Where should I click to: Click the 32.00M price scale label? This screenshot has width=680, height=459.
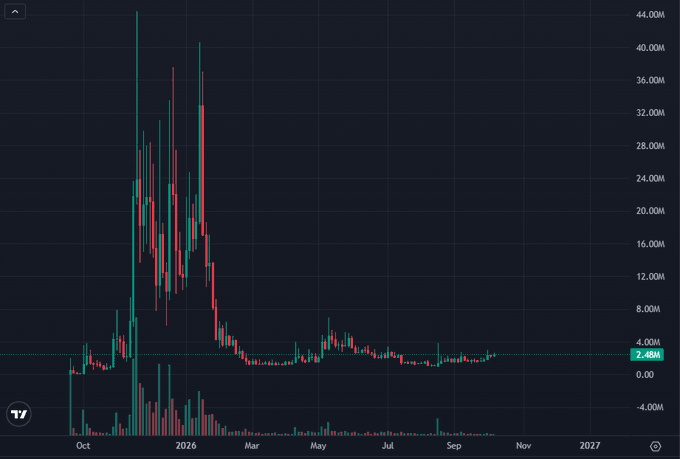650,113
